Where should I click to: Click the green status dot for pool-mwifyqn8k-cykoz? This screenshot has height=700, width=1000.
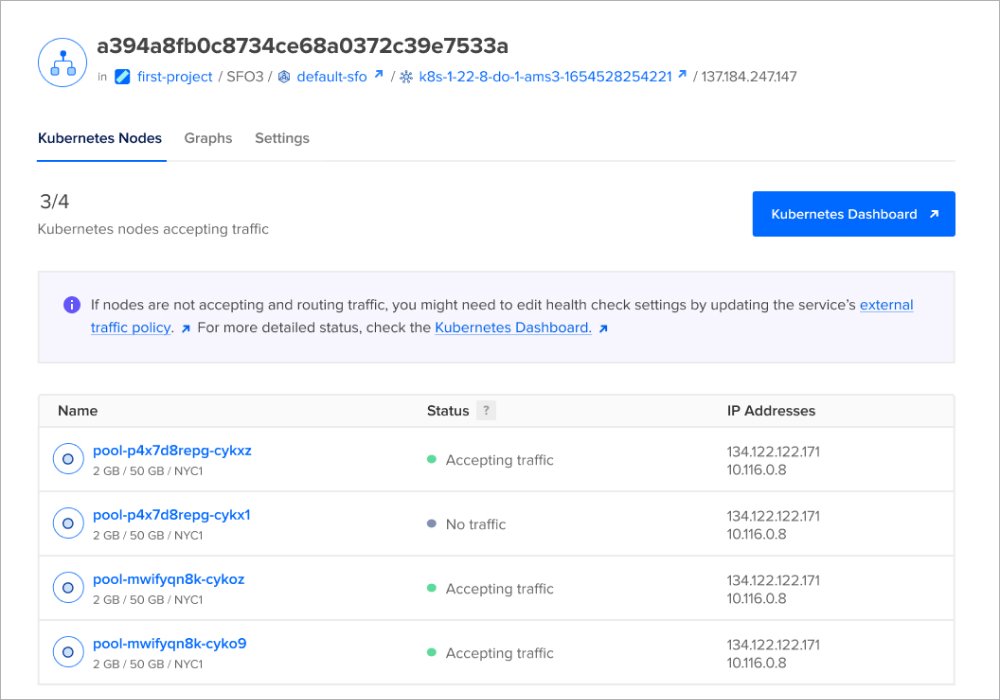coord(432,588)
